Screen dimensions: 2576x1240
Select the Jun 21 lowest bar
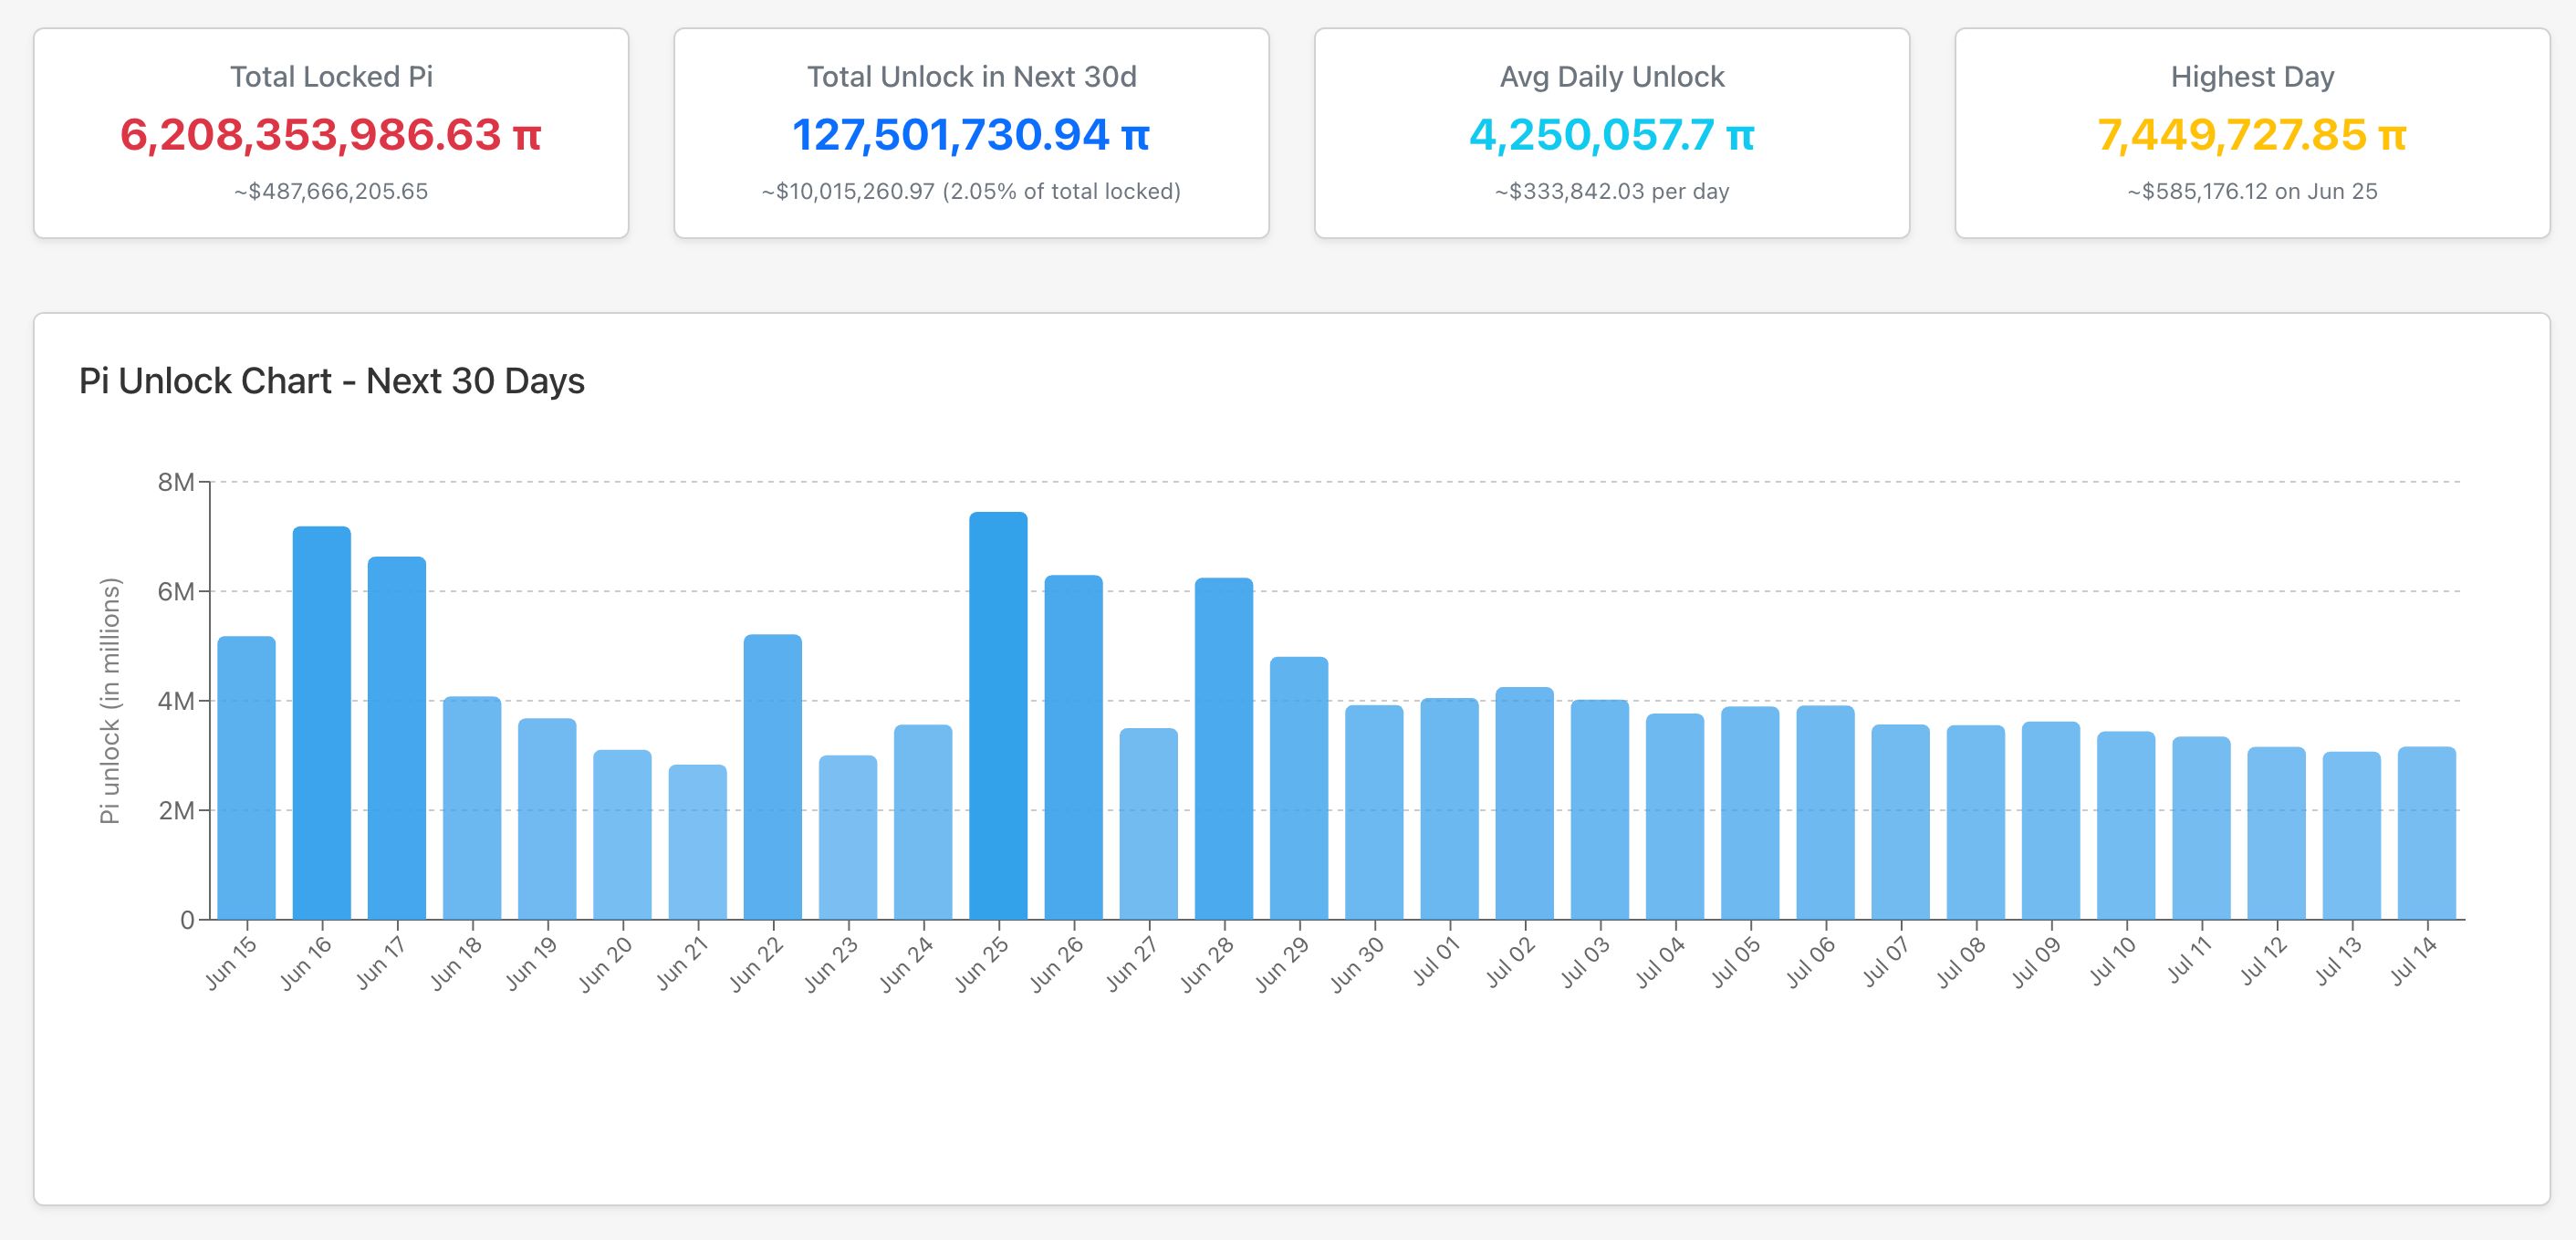[698, 842]
